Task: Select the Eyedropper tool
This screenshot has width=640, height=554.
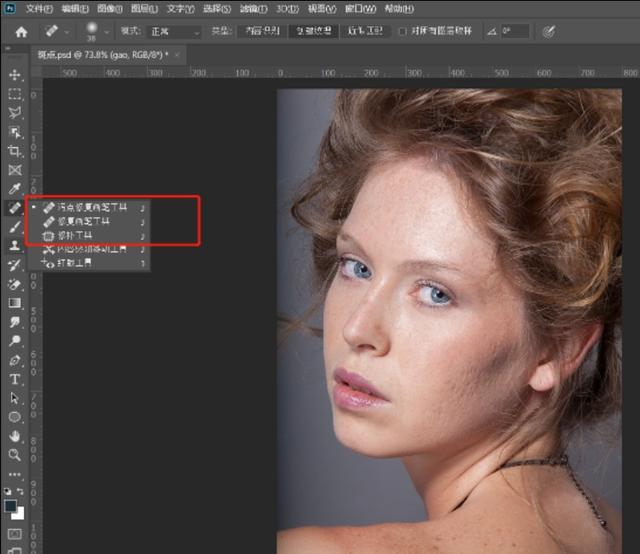Action: [14, 189]
